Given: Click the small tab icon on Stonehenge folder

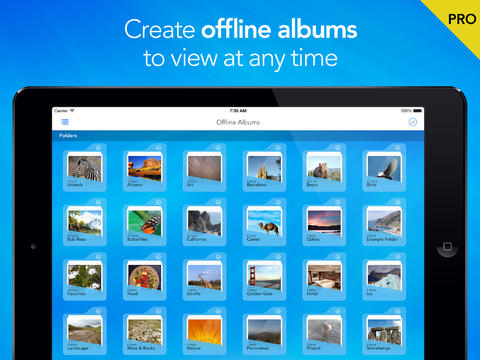Looking at the screenshot, I should (x=398, y=311).
